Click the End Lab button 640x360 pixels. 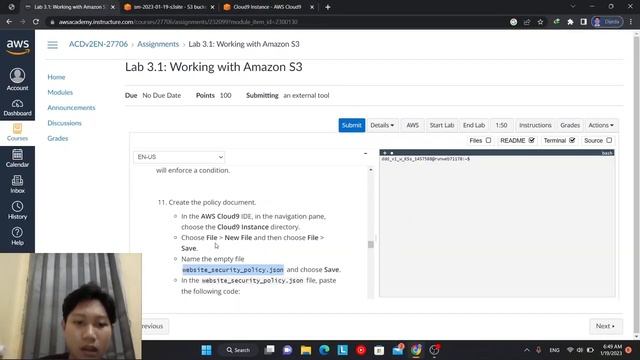pos(474,125)
